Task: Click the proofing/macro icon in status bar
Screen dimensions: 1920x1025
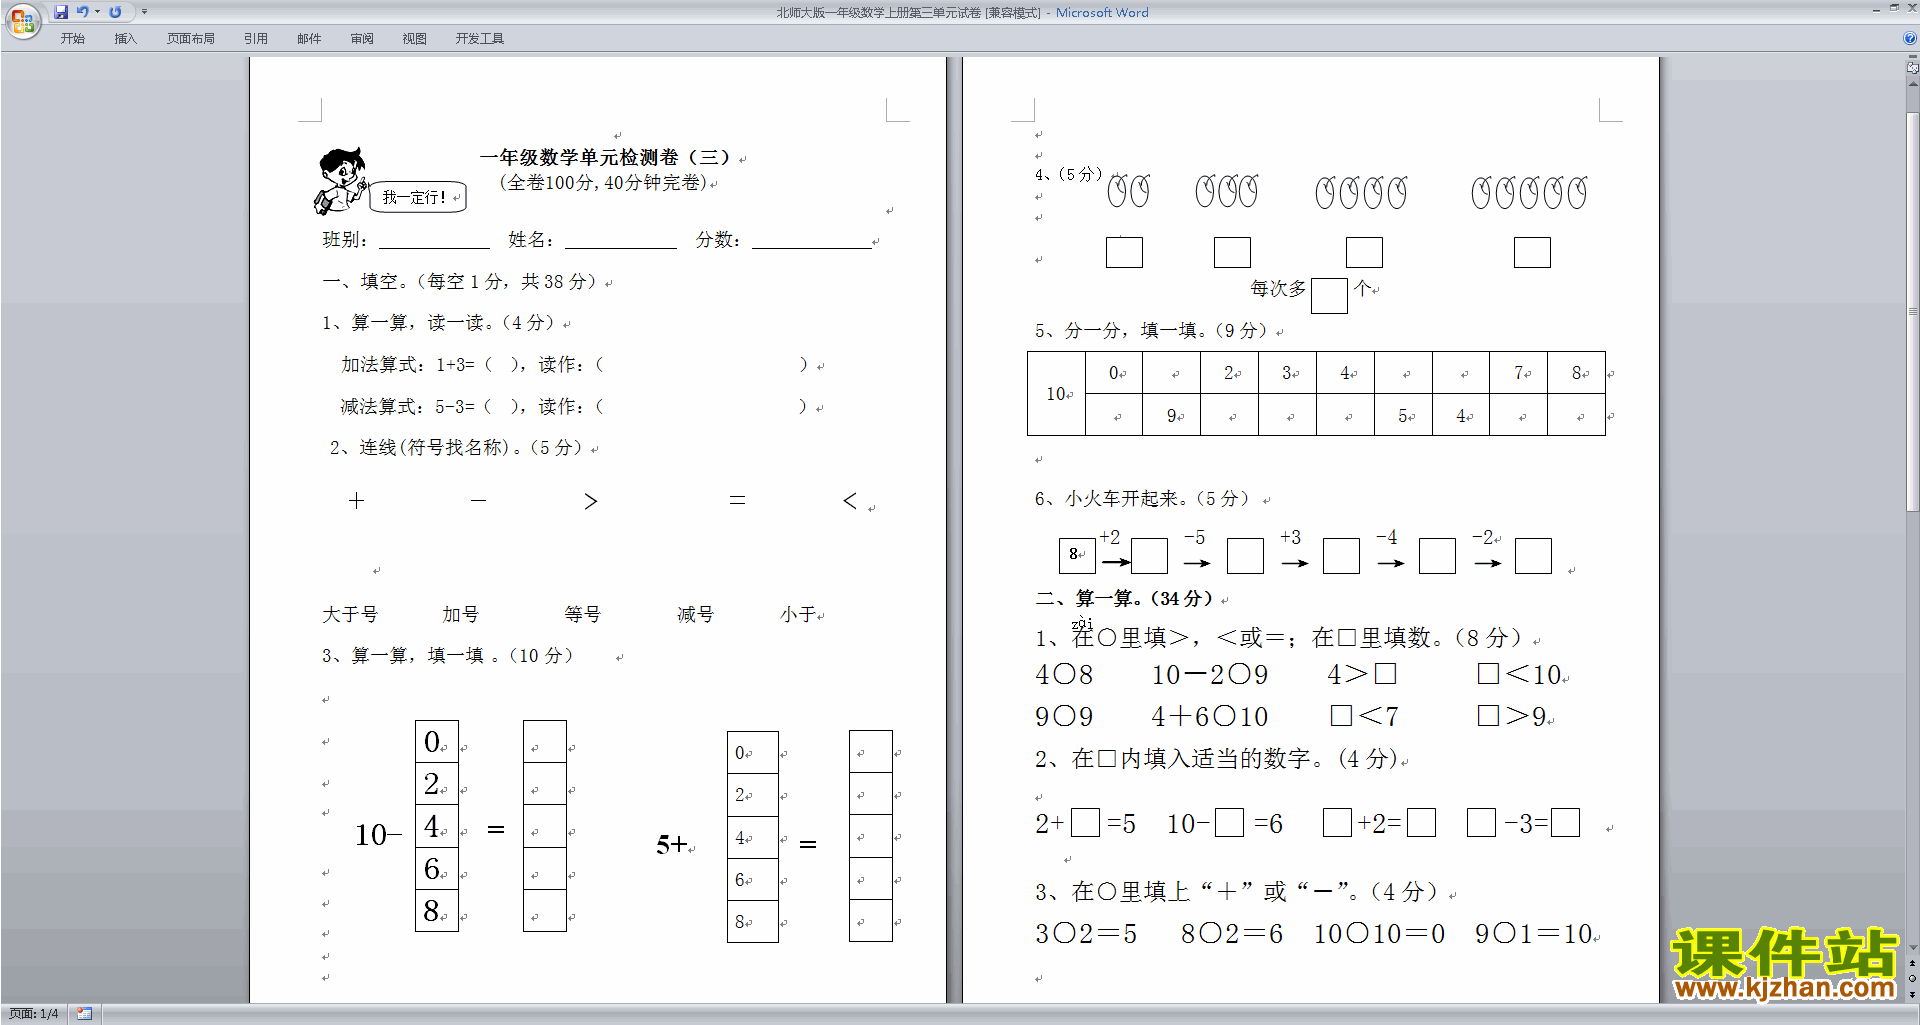Action: 84,1014
